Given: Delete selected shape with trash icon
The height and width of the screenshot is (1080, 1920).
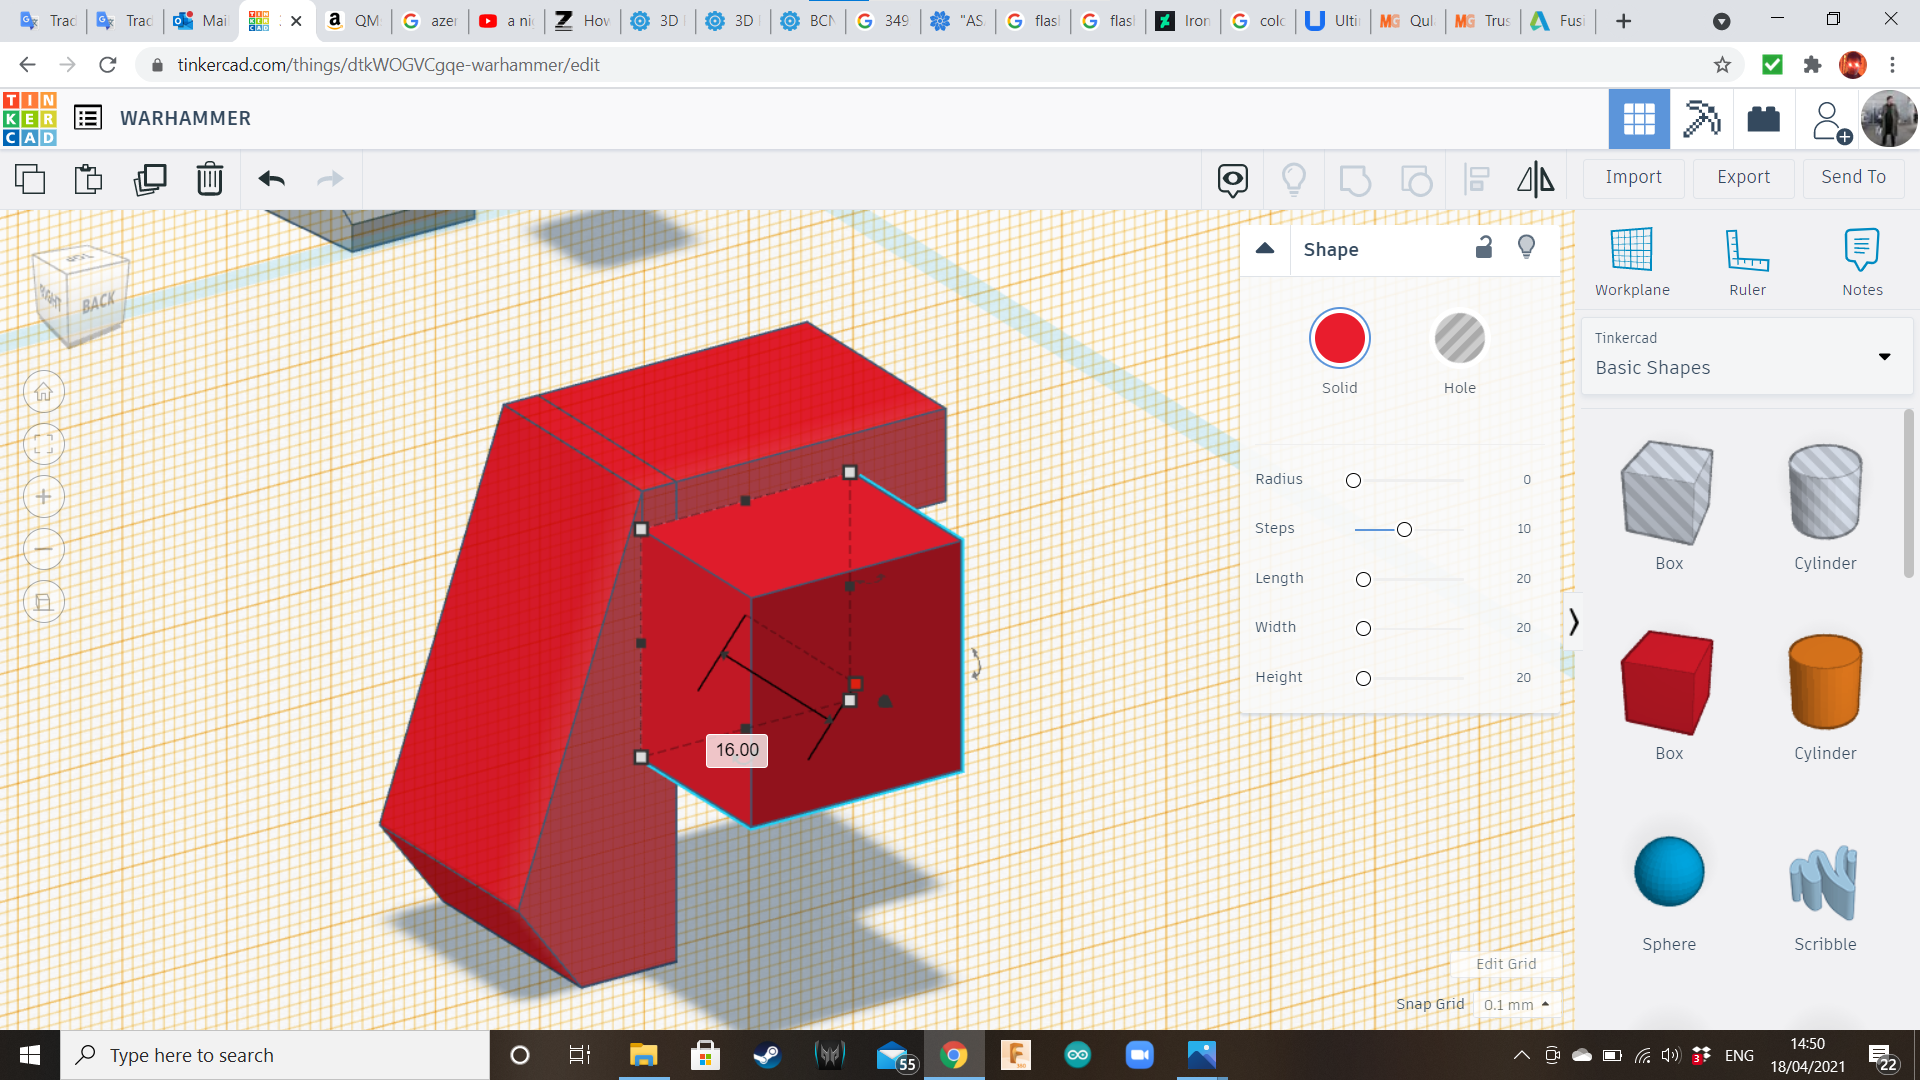Looking at the screenshot, I should 209,179.
